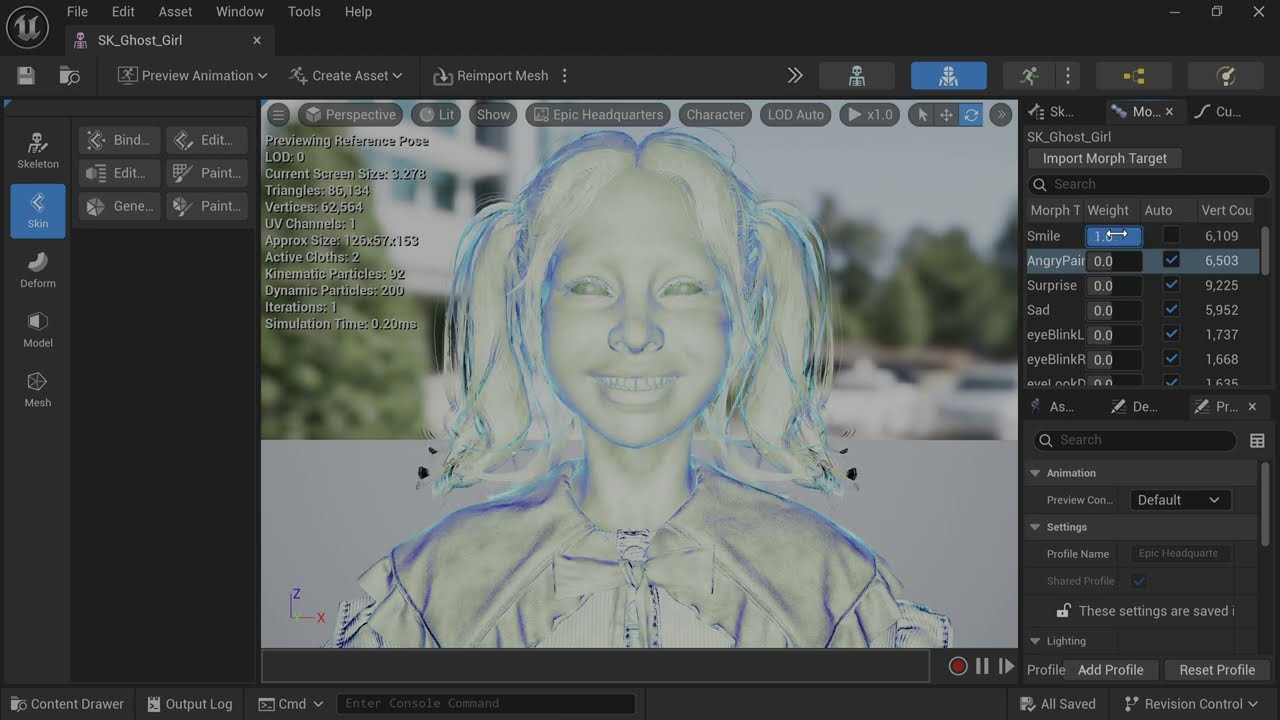Screen dimensions: 1280x720
Task: Open the Output Log
Action: (189, 704)
